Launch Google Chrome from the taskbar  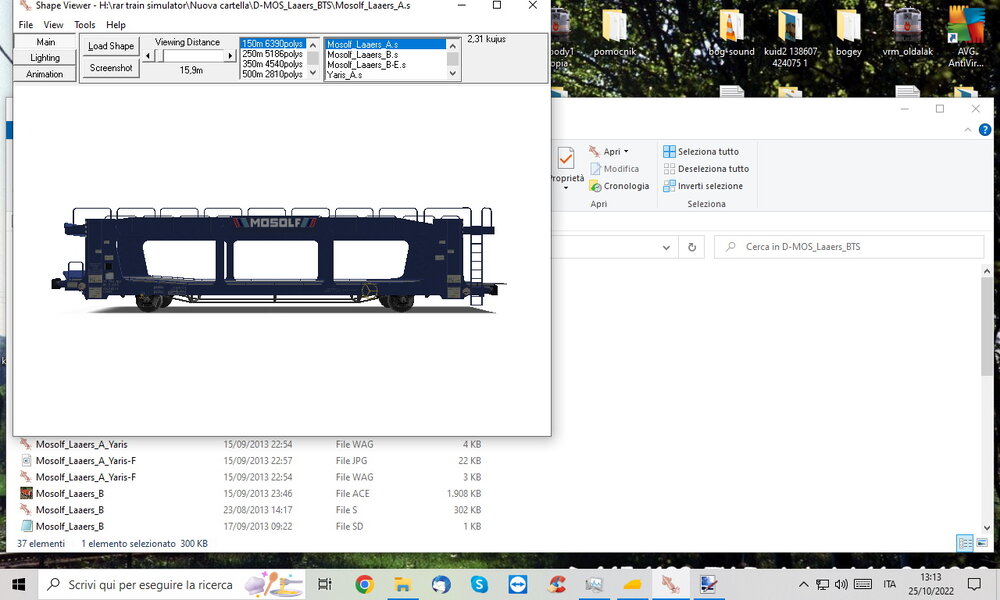pyautogui.click(x=364, y=584)
